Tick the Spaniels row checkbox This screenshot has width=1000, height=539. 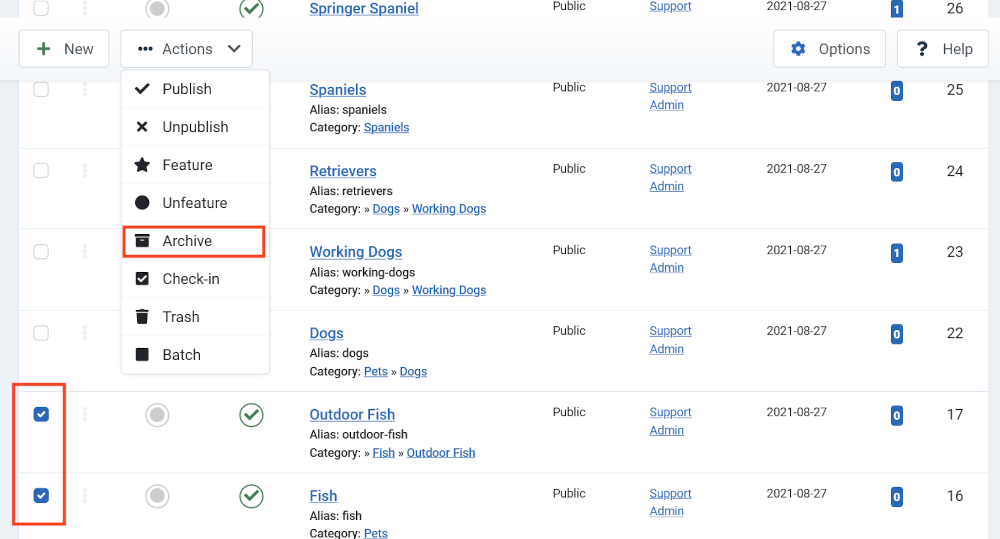pos(41,89)
